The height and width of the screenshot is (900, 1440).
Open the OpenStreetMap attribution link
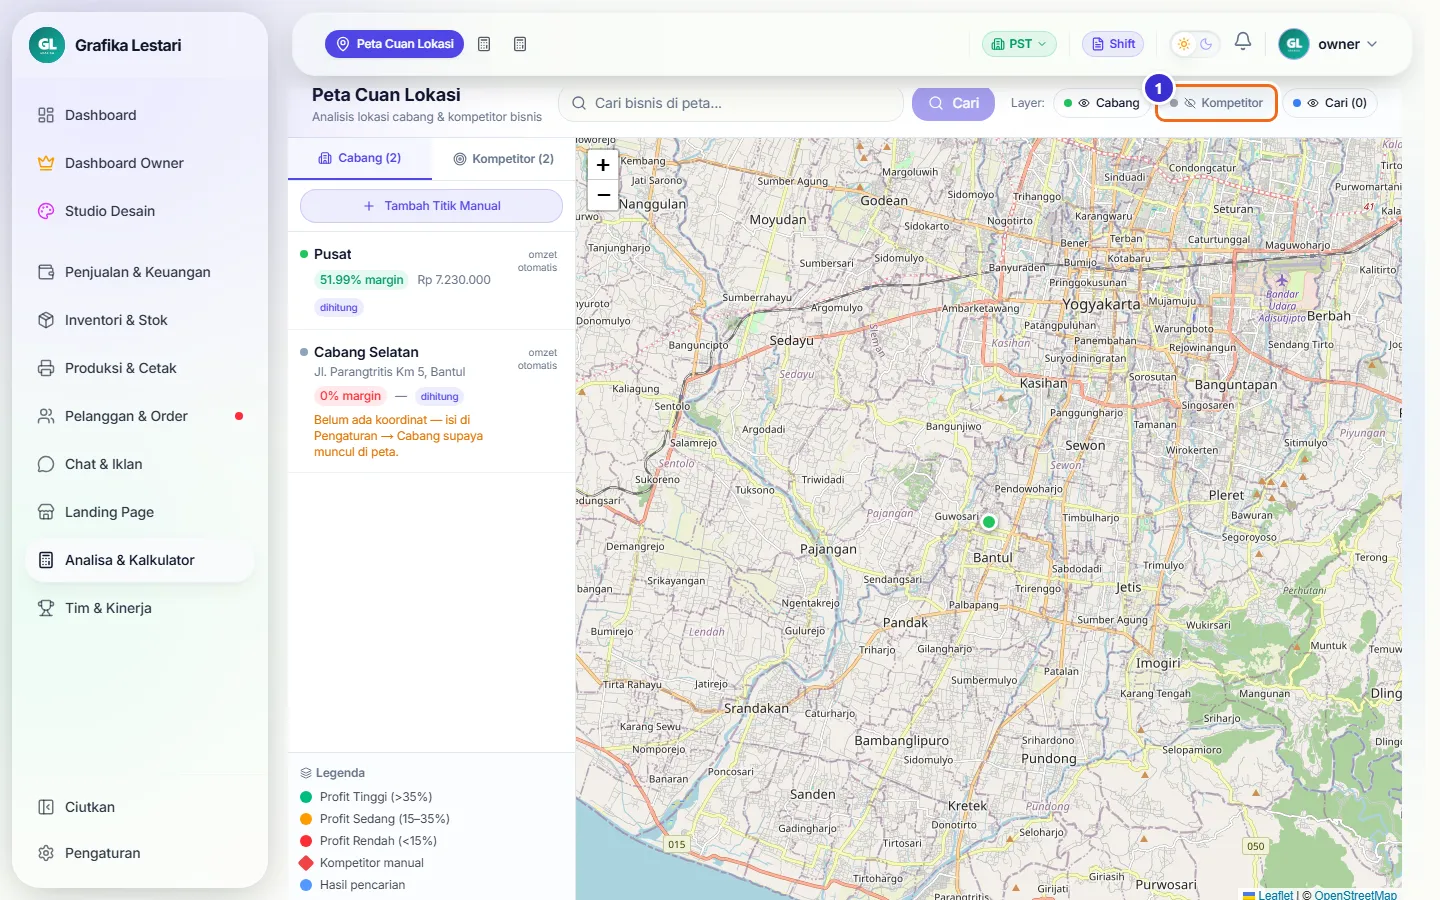pyautogui.click(x=1355, y=895)
